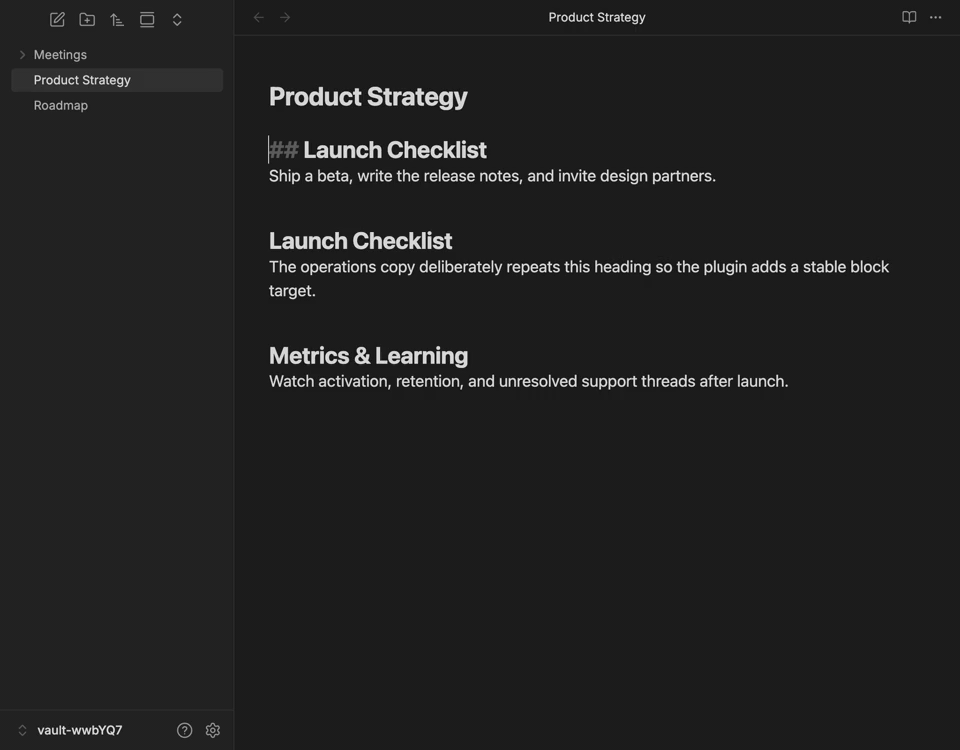This screenshot has height=750, width=960.
Task: Toggle auto-reveal current file
Action: click(147, 20)
